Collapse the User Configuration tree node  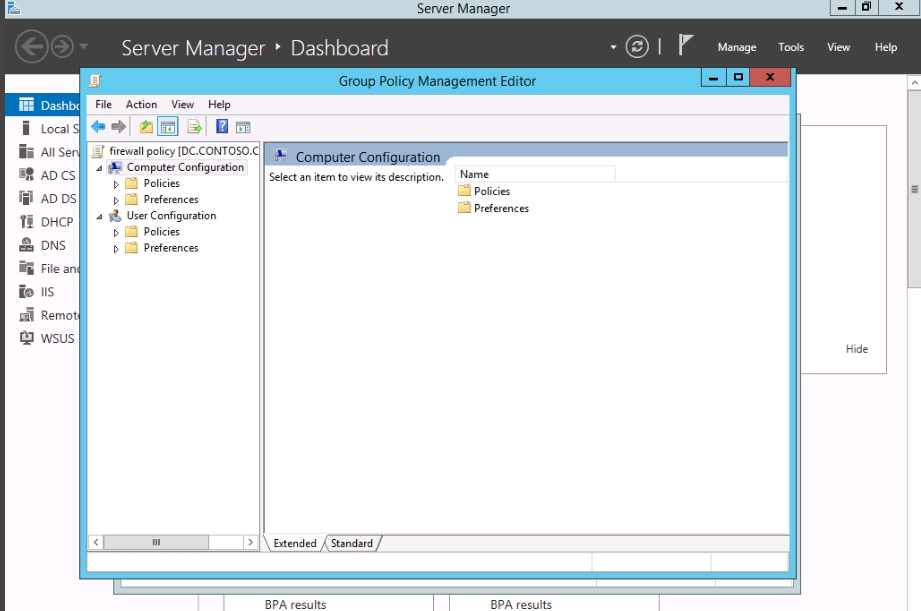click(x=99, y=216)
